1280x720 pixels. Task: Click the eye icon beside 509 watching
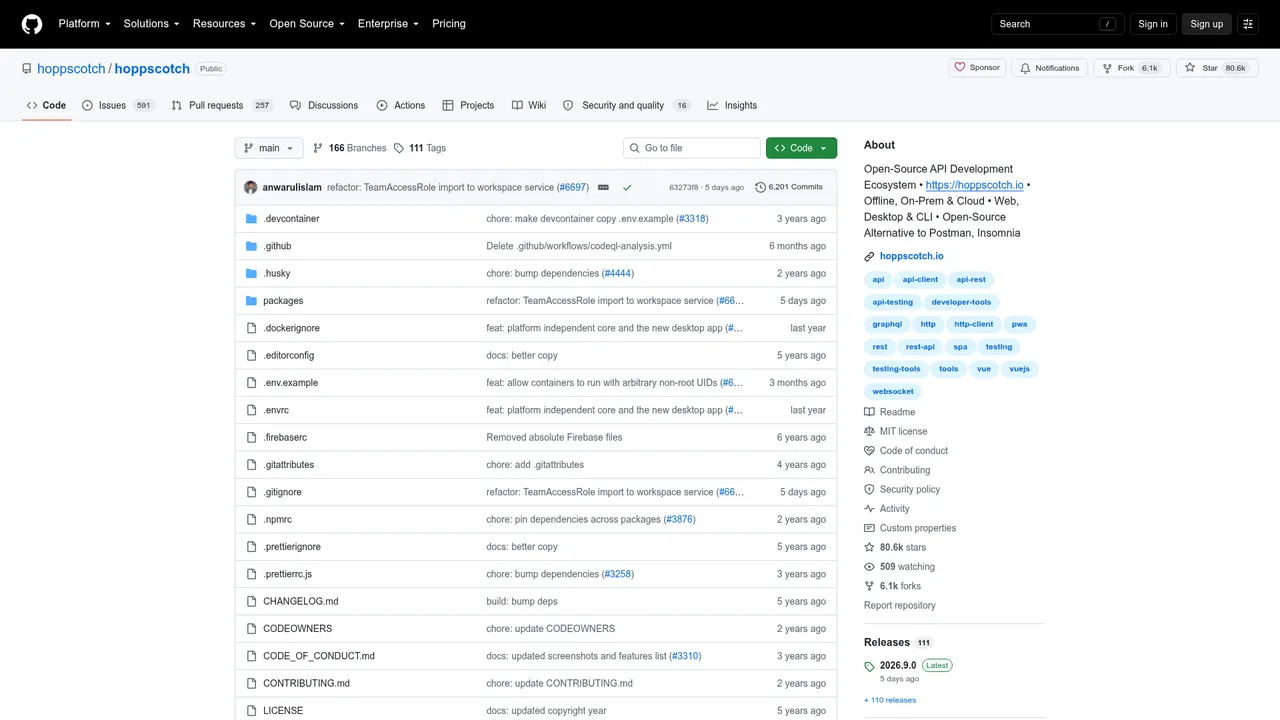coord(870,566)
